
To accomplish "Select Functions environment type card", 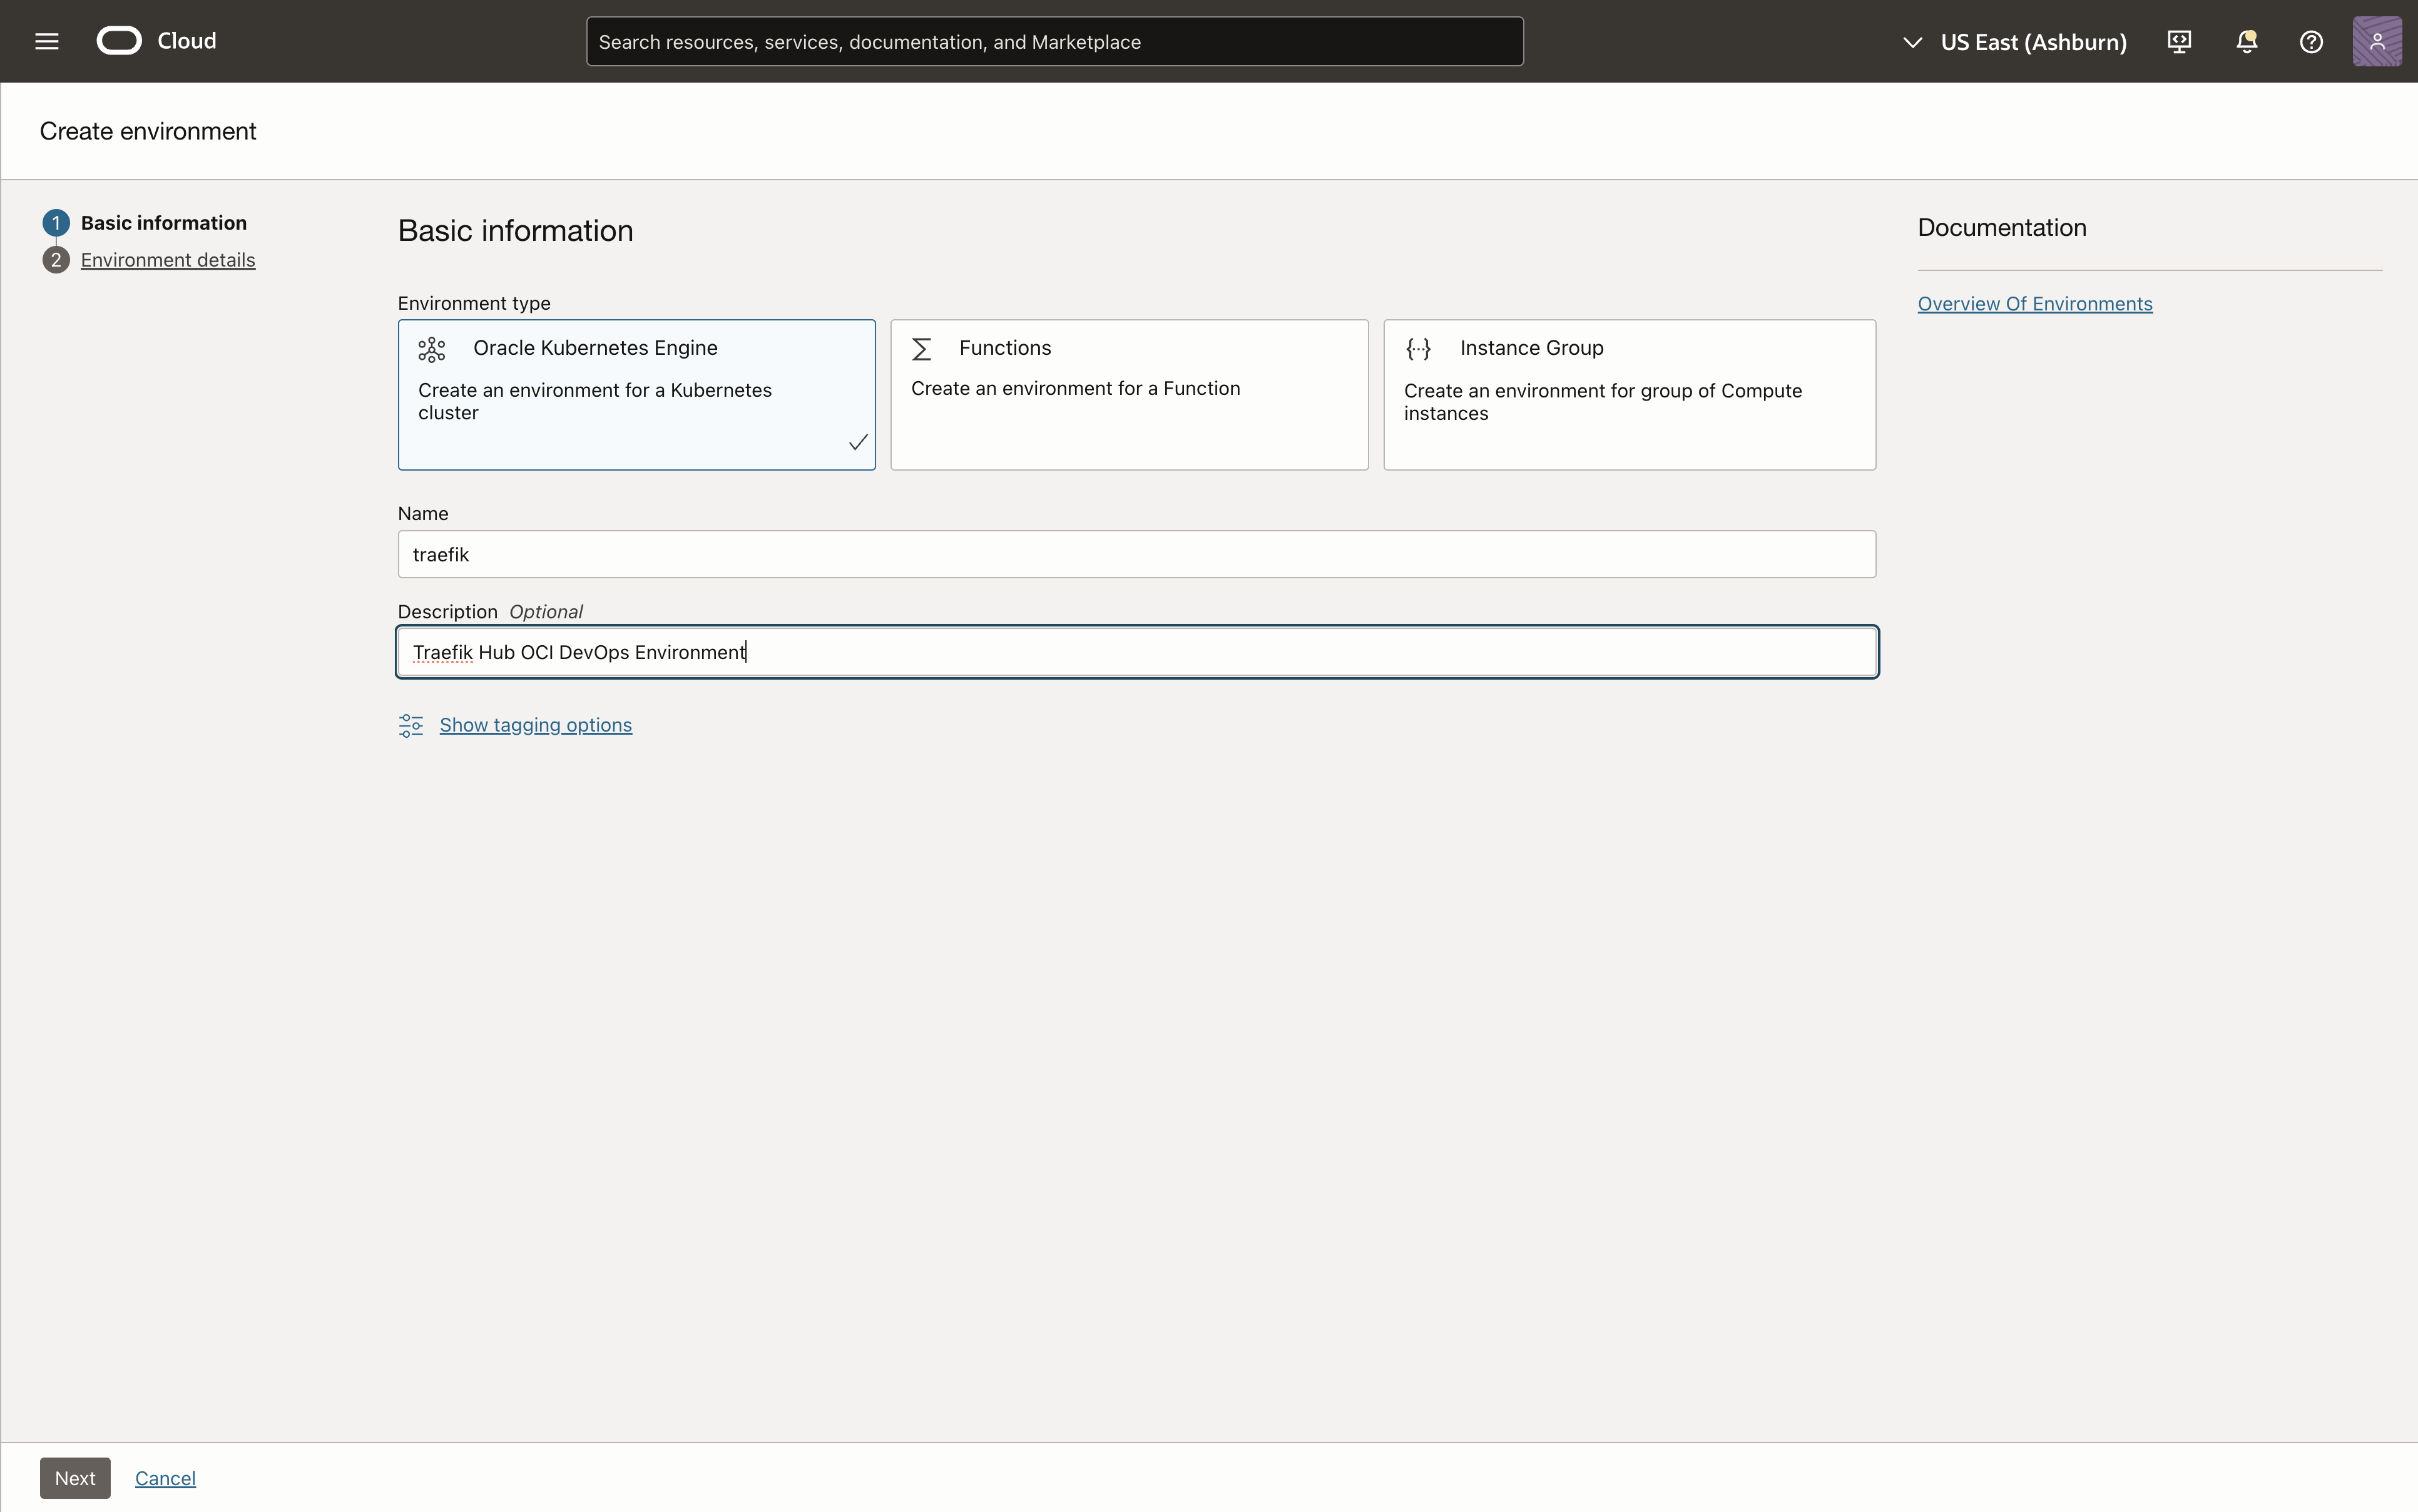I will [1129, 394].
